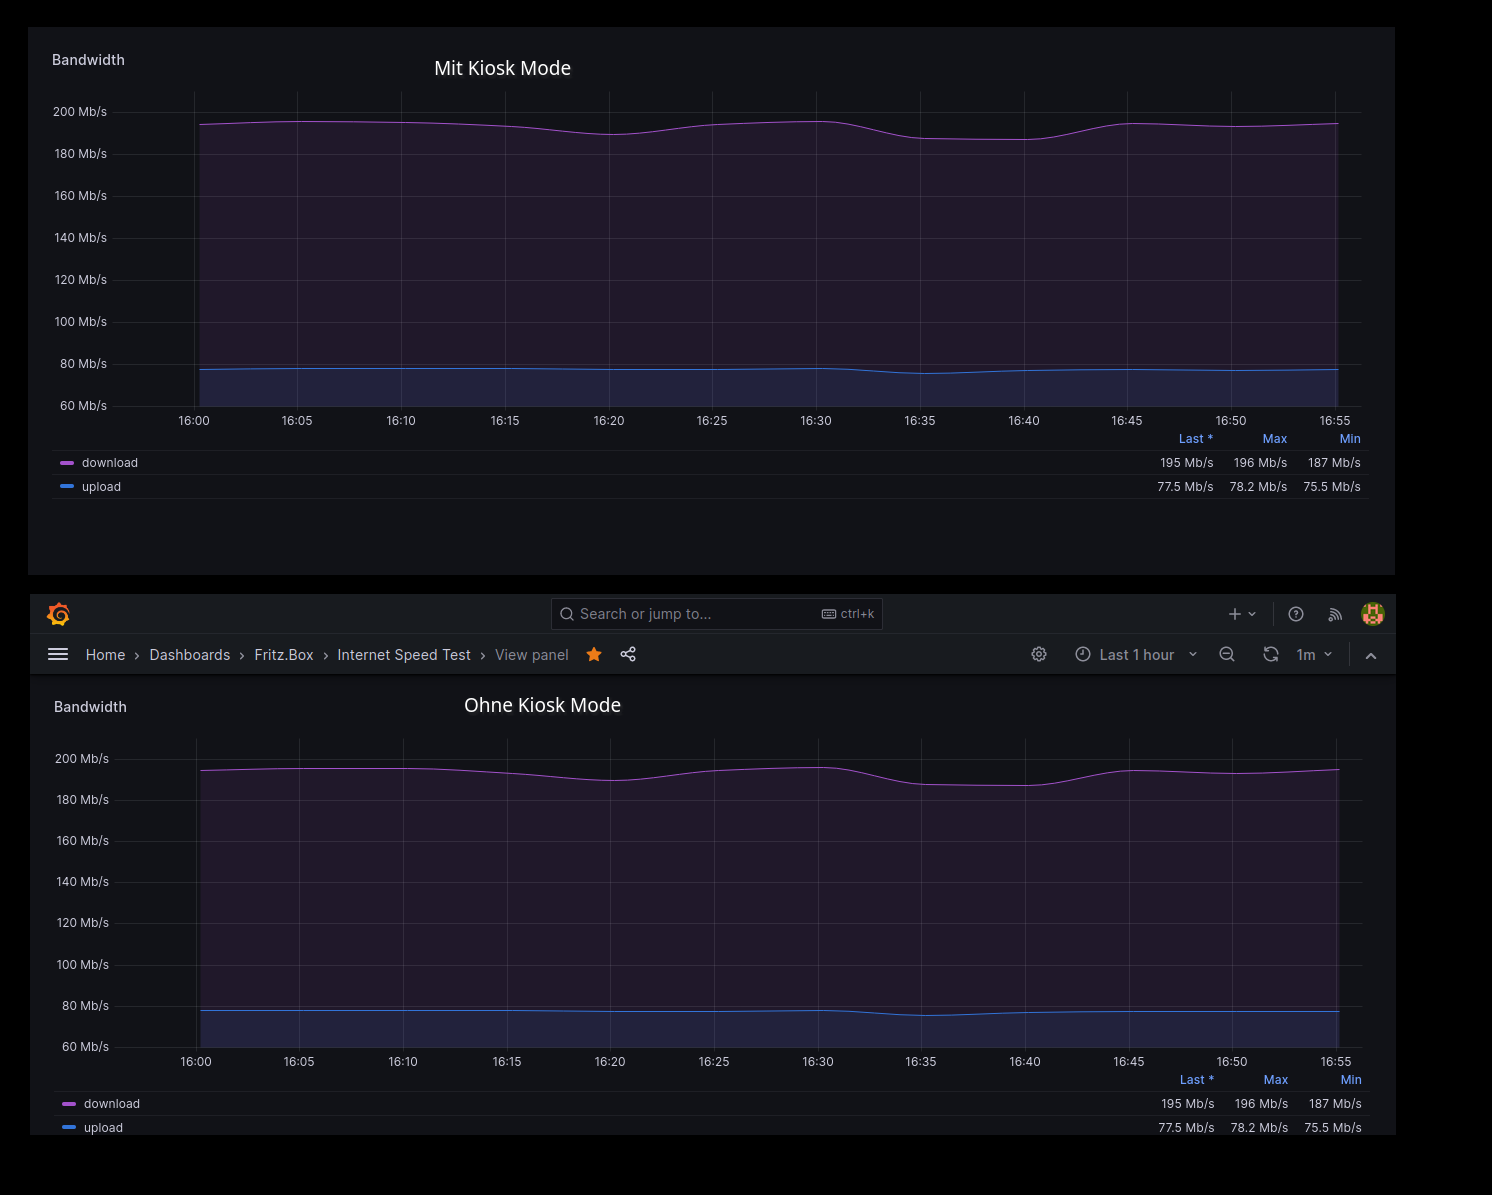The image size is (1492, 1195).
Task: Click the 16:00 axis label in upper chart
Action: pos(194,421)
